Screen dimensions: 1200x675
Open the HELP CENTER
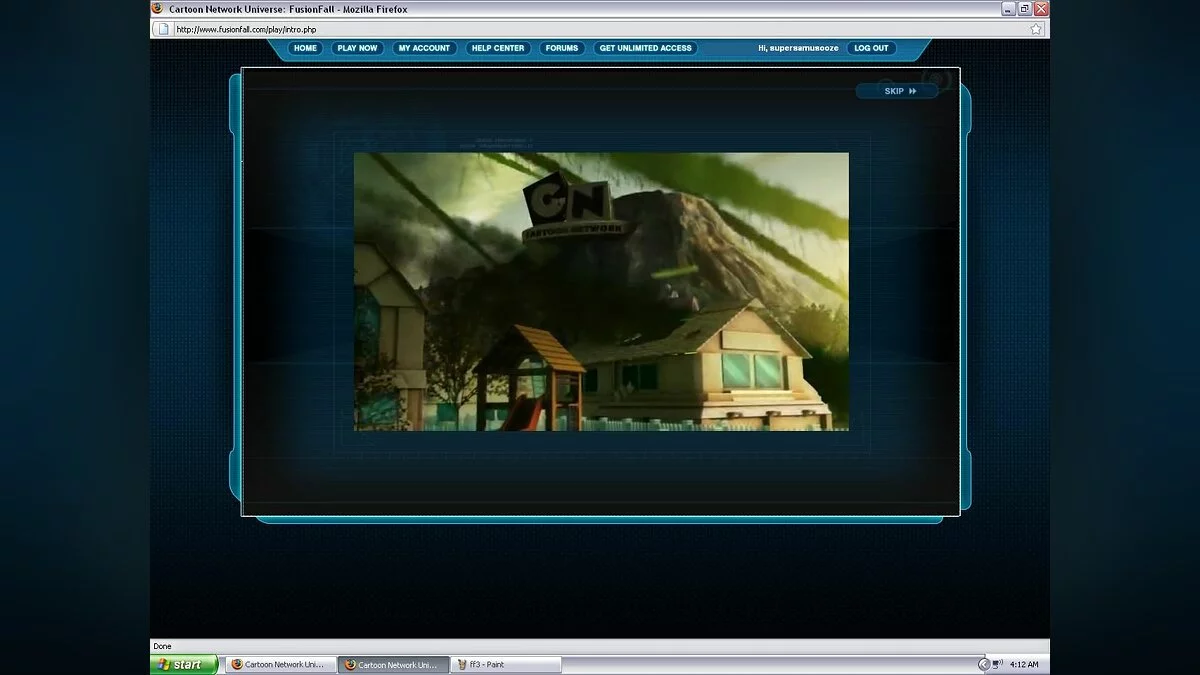coord(498,48)
